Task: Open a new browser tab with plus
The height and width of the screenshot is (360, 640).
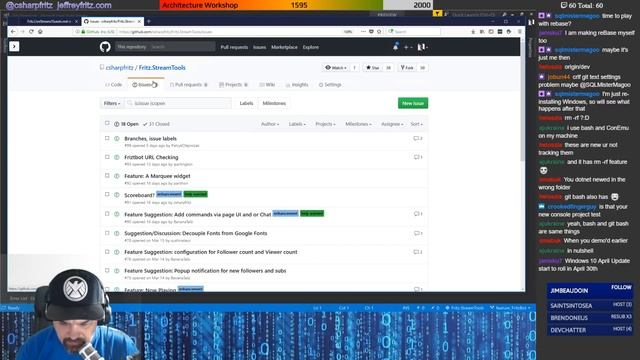Action: click(x=149, y=21)
